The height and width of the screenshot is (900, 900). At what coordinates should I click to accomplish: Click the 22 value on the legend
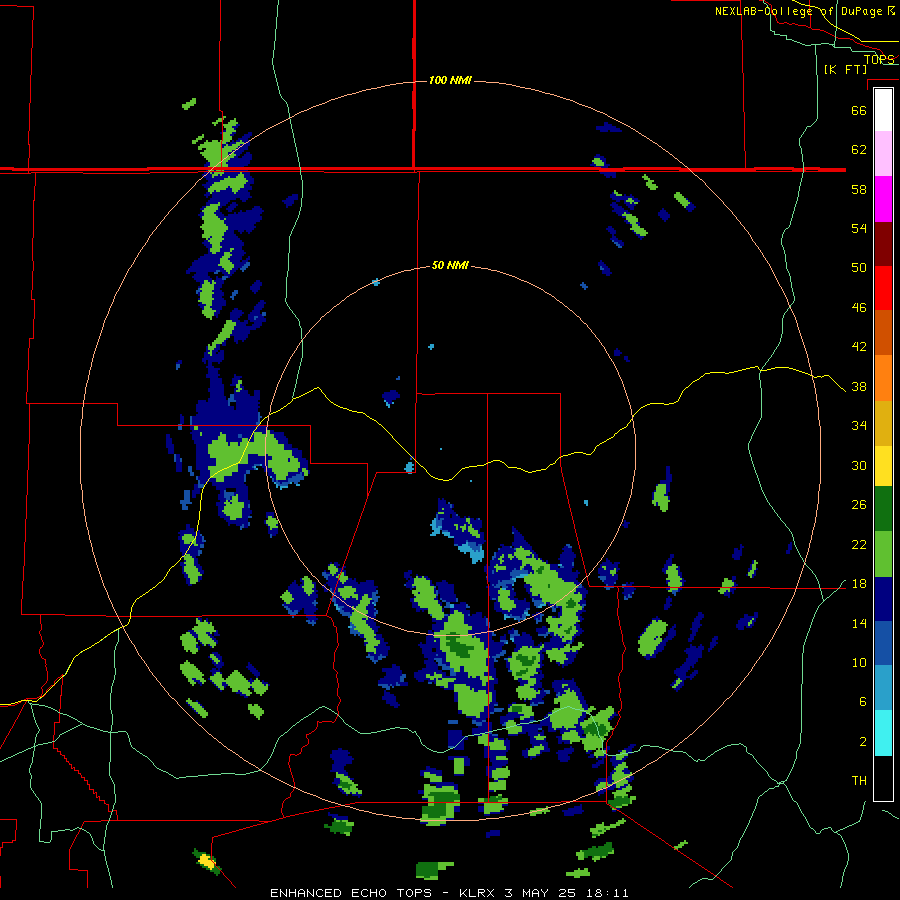(x=859, y=544)
